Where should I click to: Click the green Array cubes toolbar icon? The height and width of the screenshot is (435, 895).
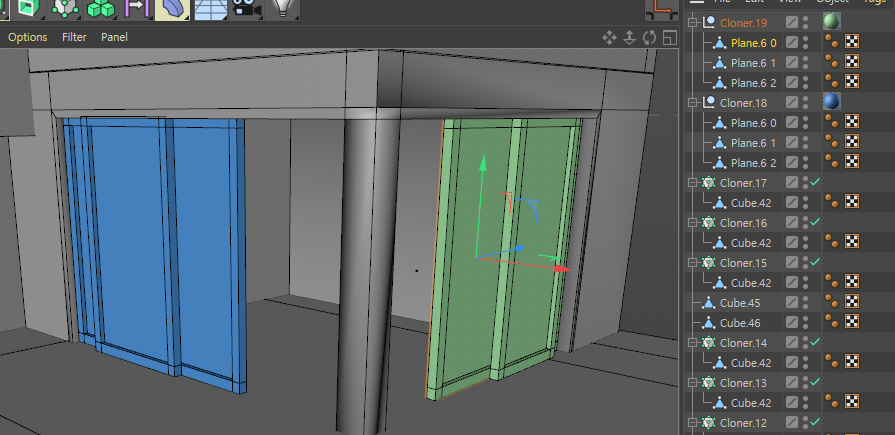click(x=101, y=8)
